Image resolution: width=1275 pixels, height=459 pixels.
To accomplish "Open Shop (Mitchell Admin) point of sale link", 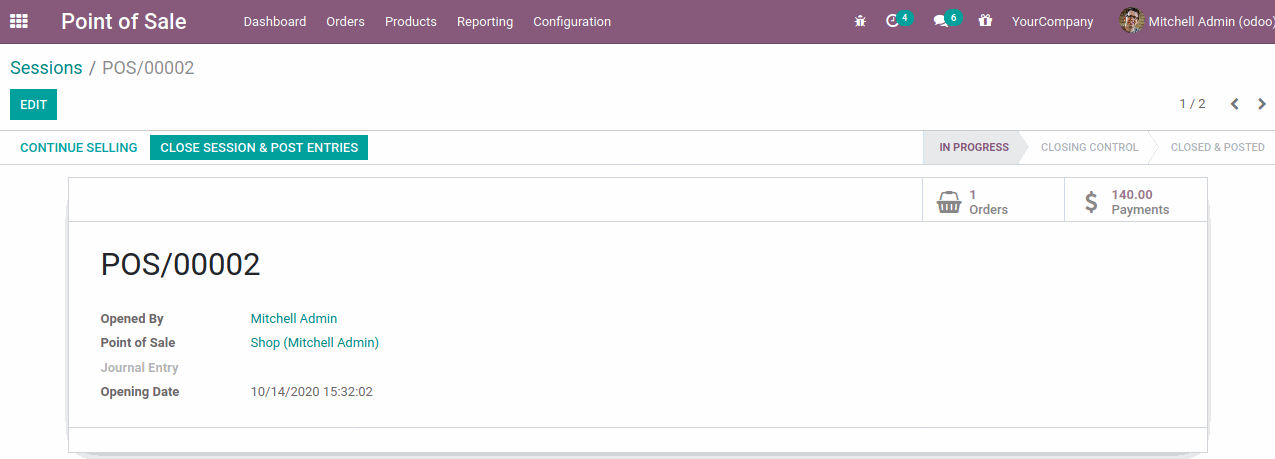I will [314, 343].
